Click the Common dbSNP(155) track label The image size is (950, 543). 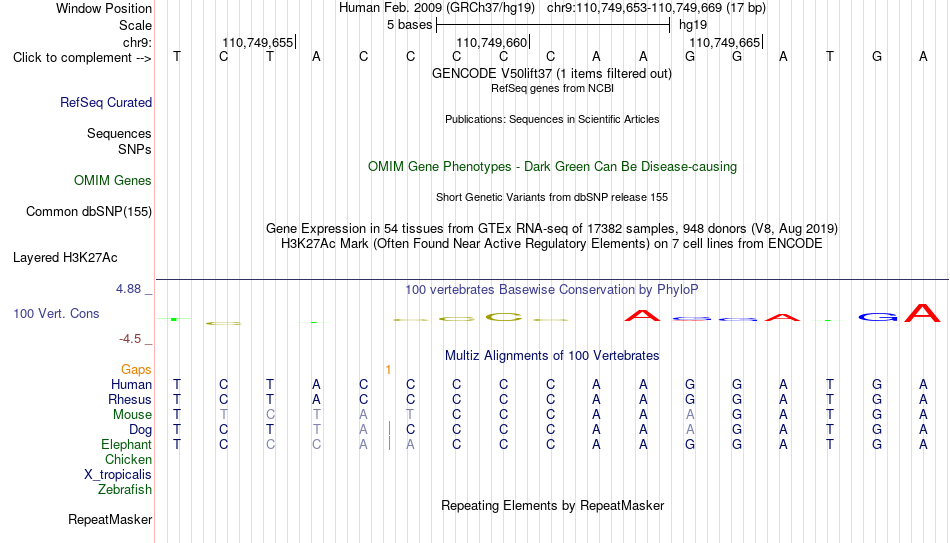[89, 212]
